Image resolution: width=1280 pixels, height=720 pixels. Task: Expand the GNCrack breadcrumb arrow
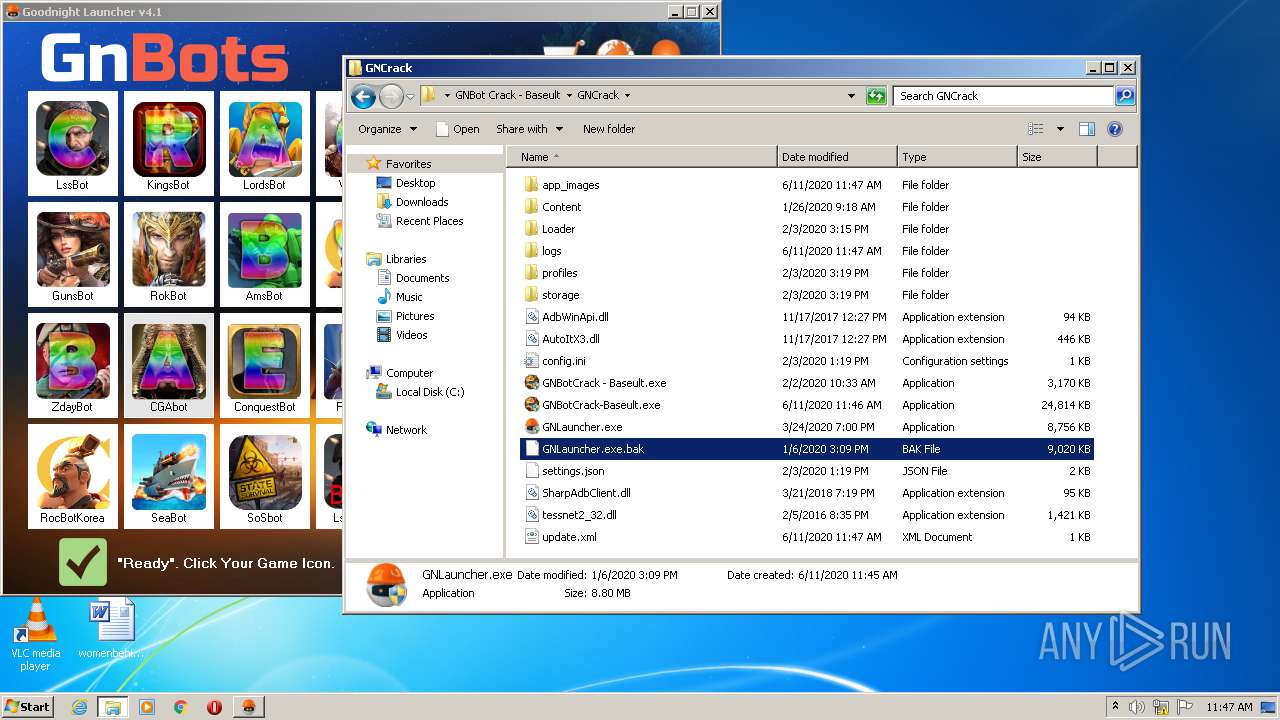[627, 96]
